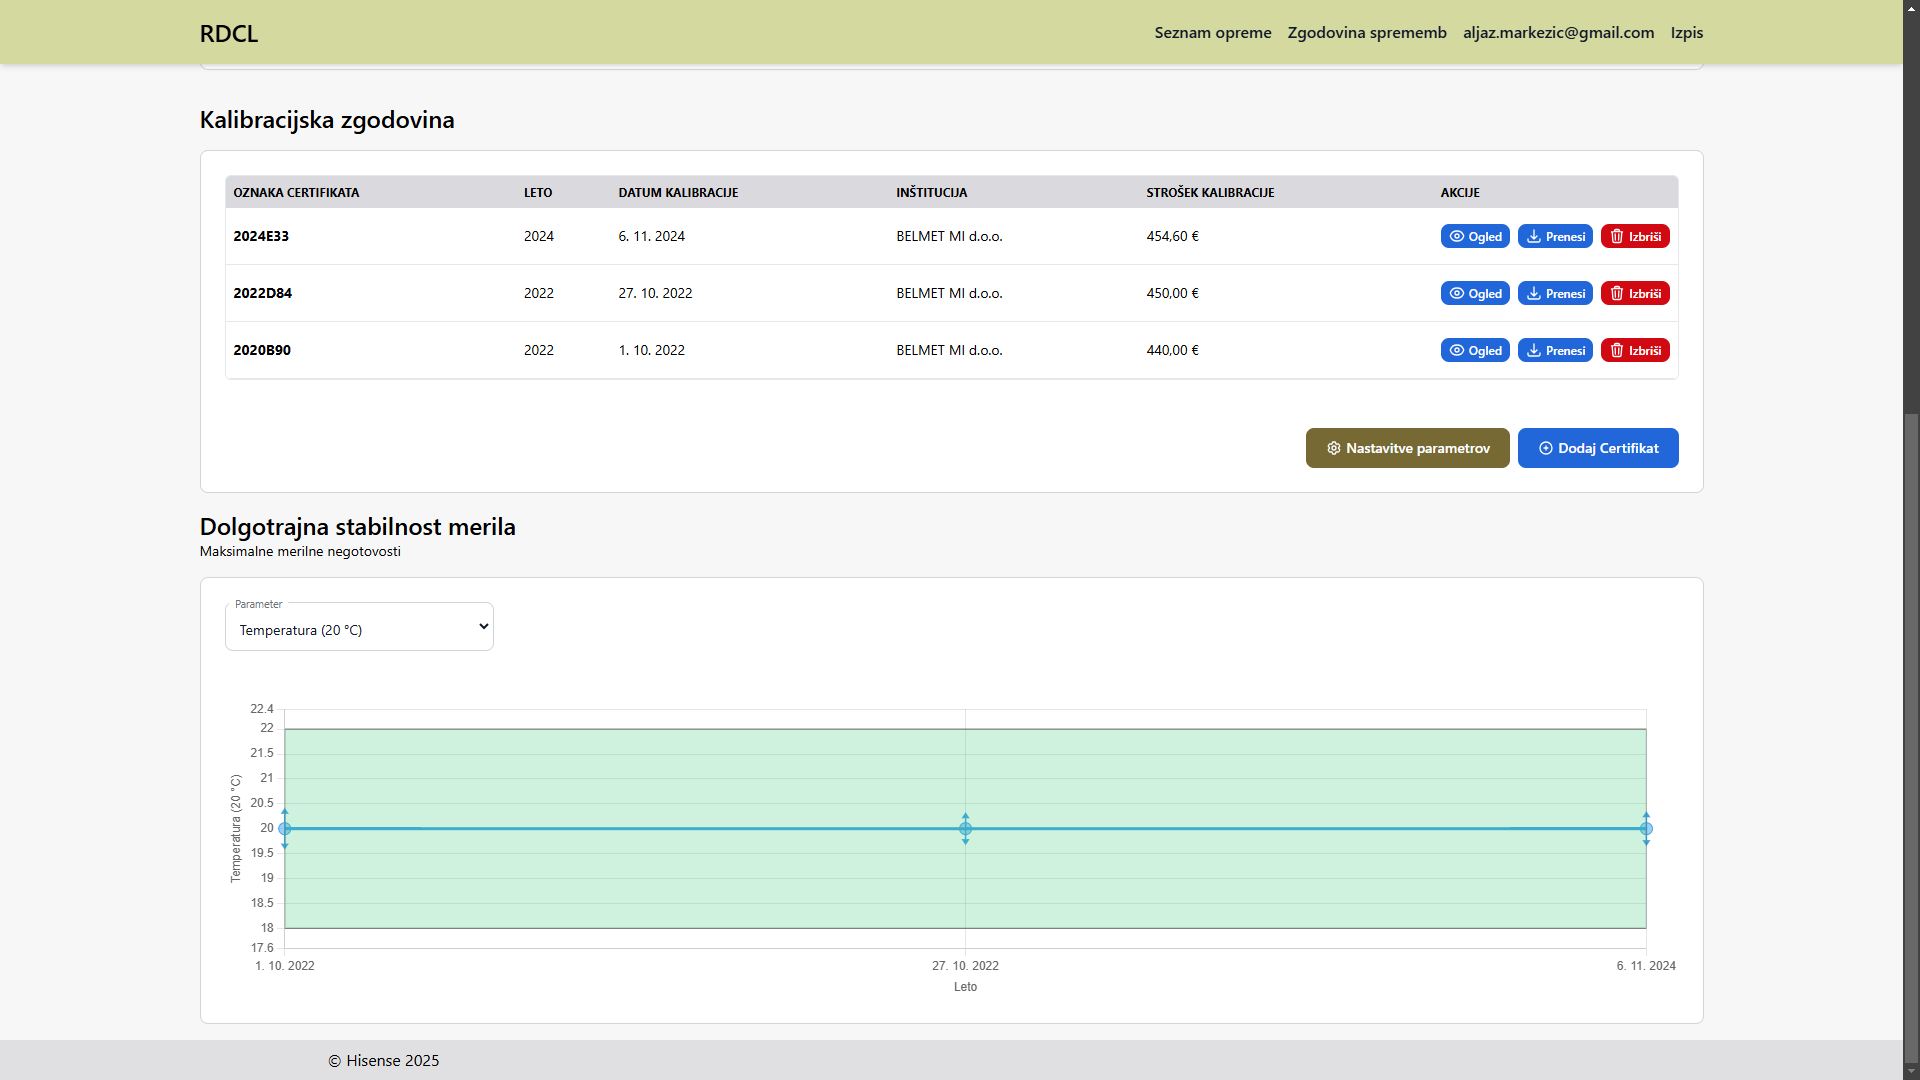
Task: View certificate 2020B90 with Ogled button
Action: pyautogui.click(x=1475, y=350)
